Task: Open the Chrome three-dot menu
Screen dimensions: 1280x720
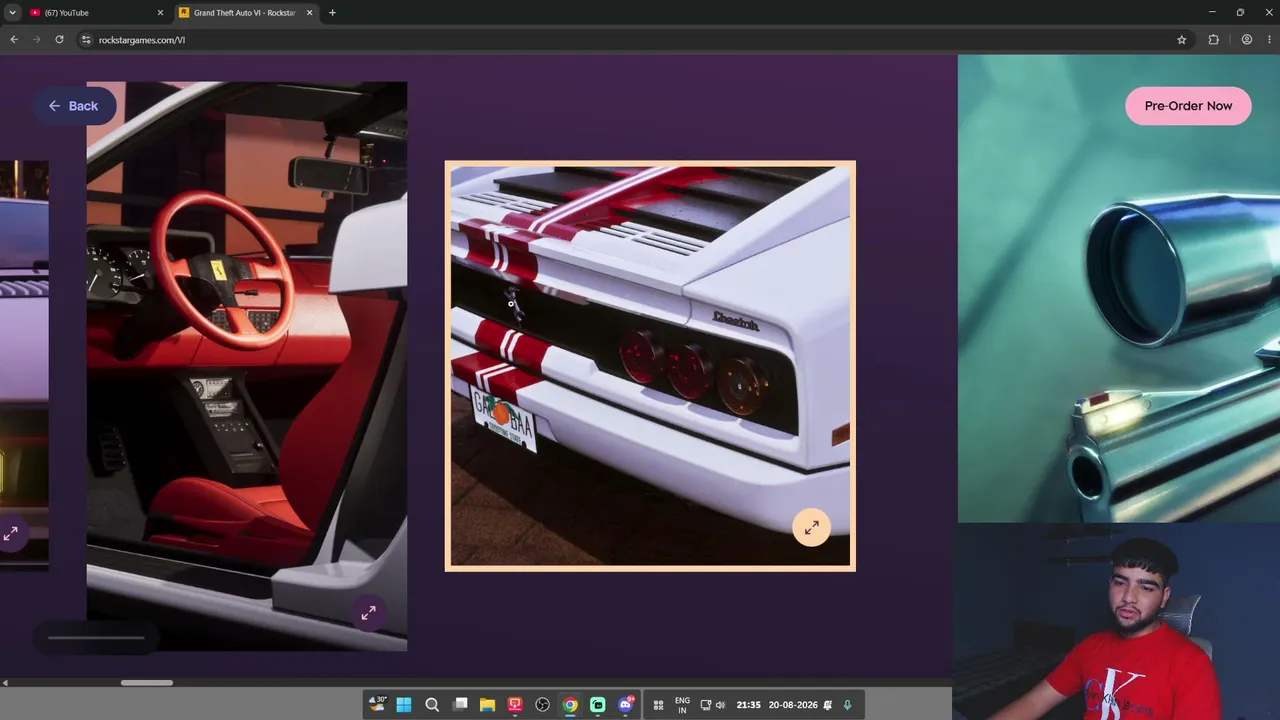Action: pyautogui.click(x=1268, y=40)
